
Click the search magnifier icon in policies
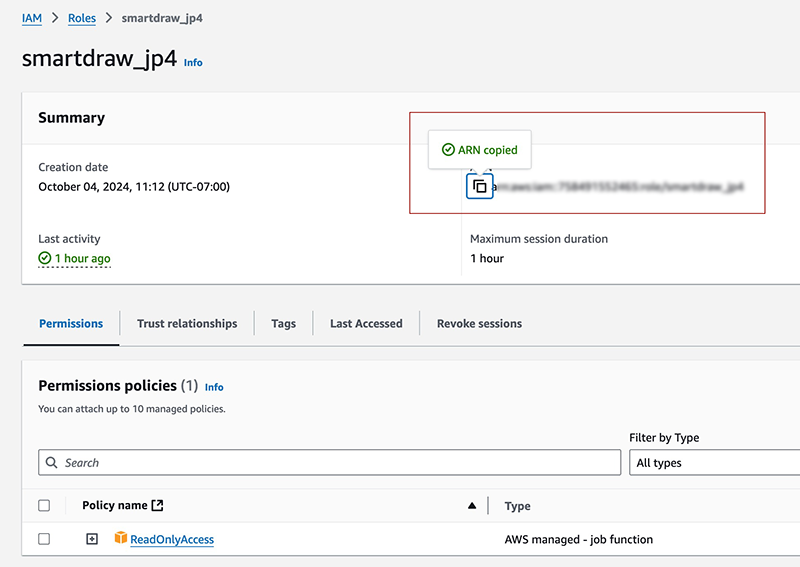pyautogui.click(x=51, y=462)
